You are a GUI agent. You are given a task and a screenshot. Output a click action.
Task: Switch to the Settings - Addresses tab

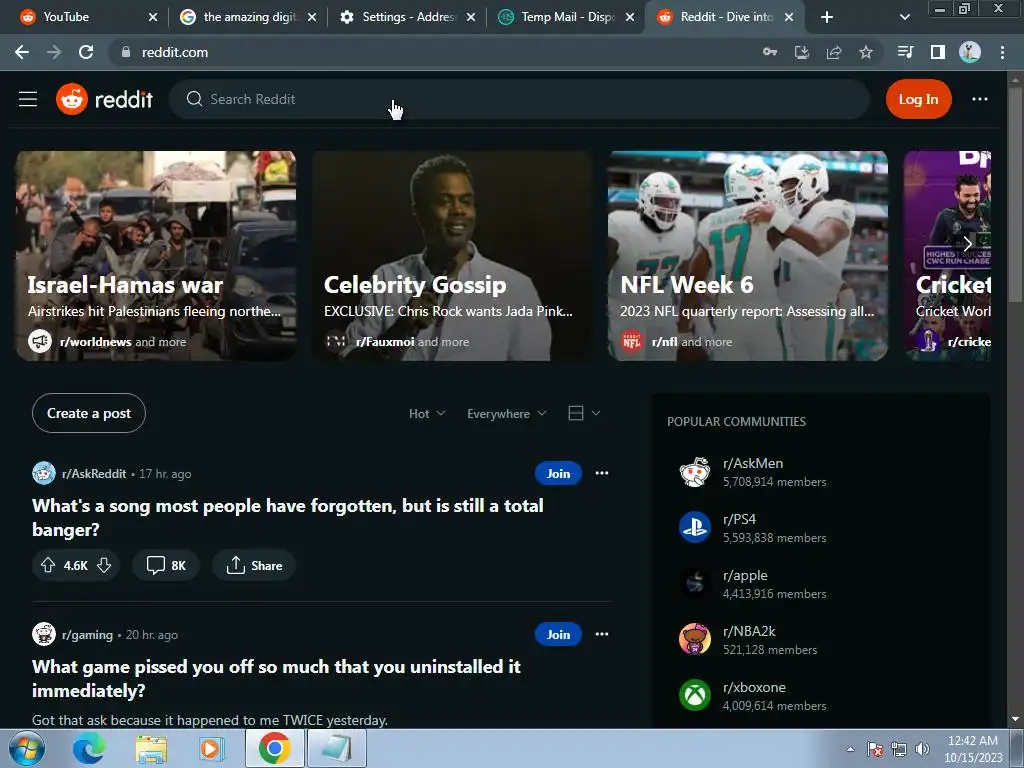408,17
